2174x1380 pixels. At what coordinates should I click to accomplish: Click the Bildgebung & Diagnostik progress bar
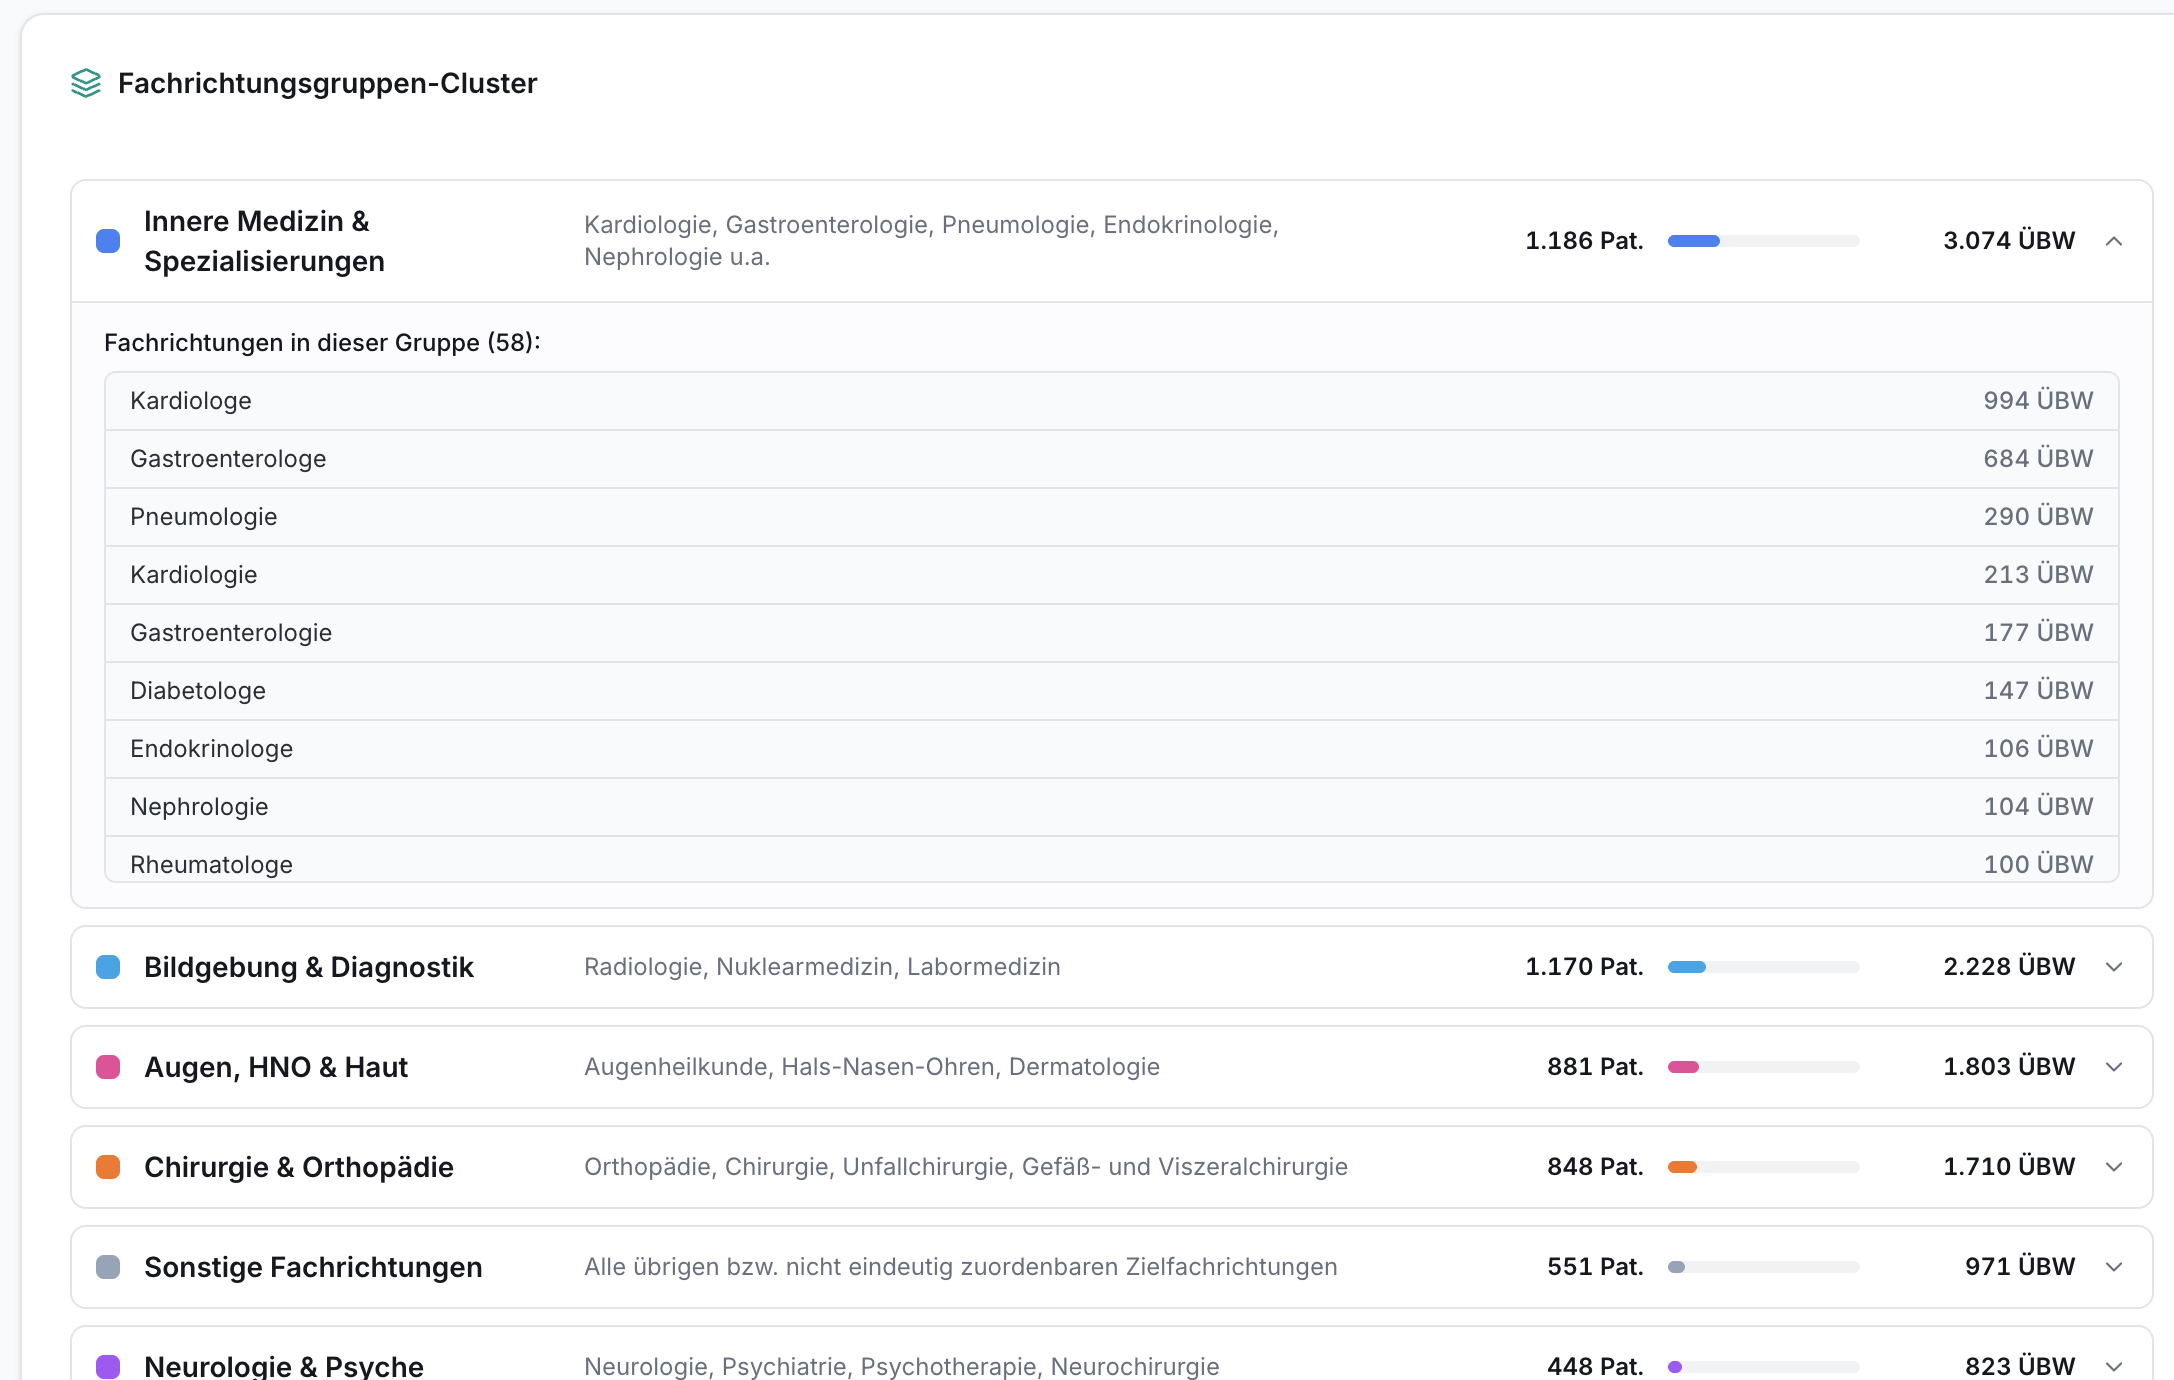click(1764, 967)
